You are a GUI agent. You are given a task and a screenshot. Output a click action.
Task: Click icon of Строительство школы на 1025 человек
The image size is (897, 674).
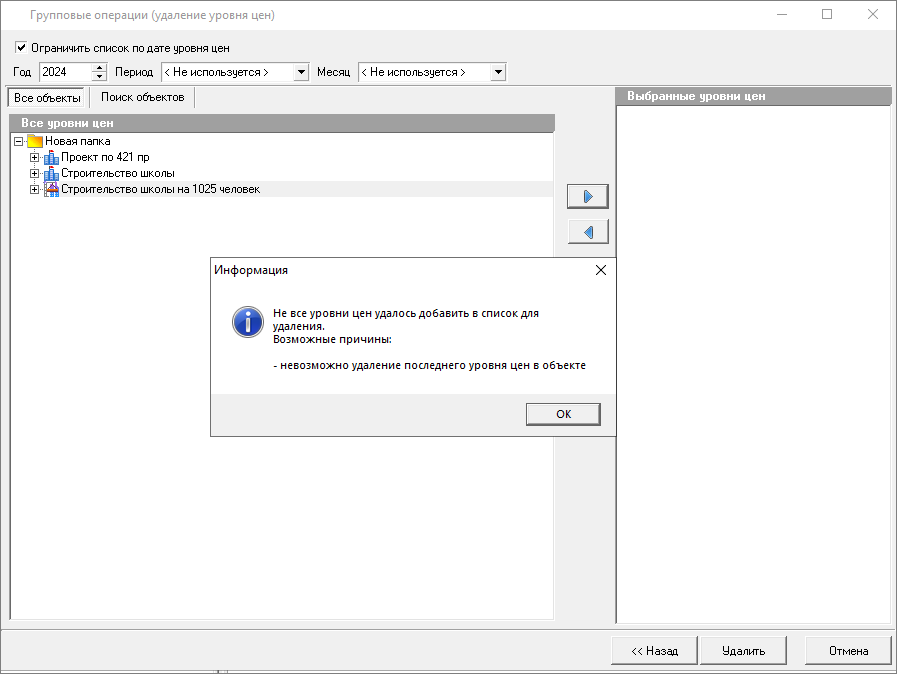[x=51, y=189]
